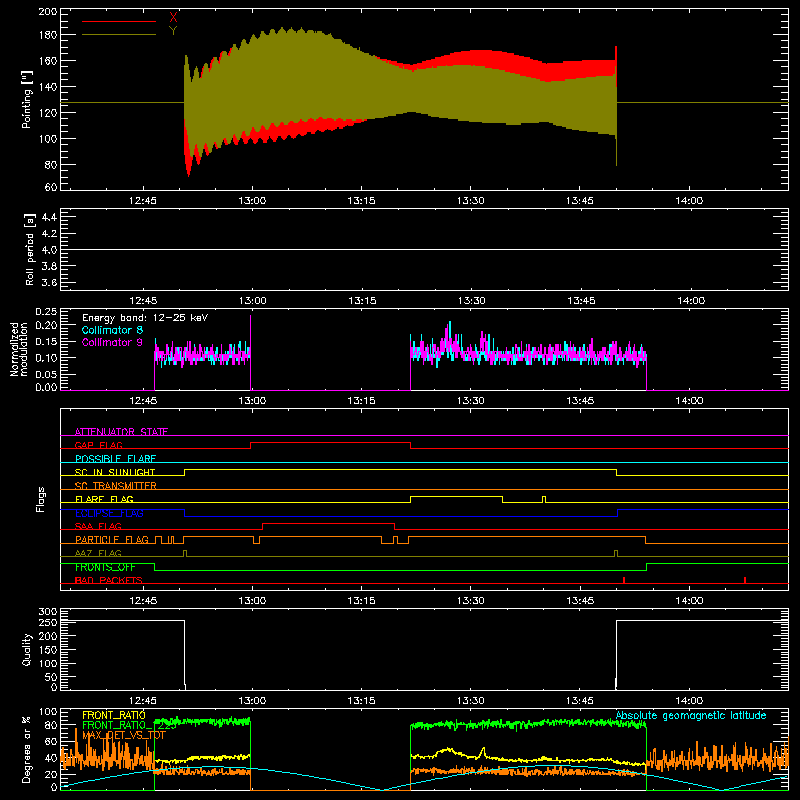Click the SAA_FLAG label
Screen dimensions: 800x800
pyautogui.click(x=98, y=526)
